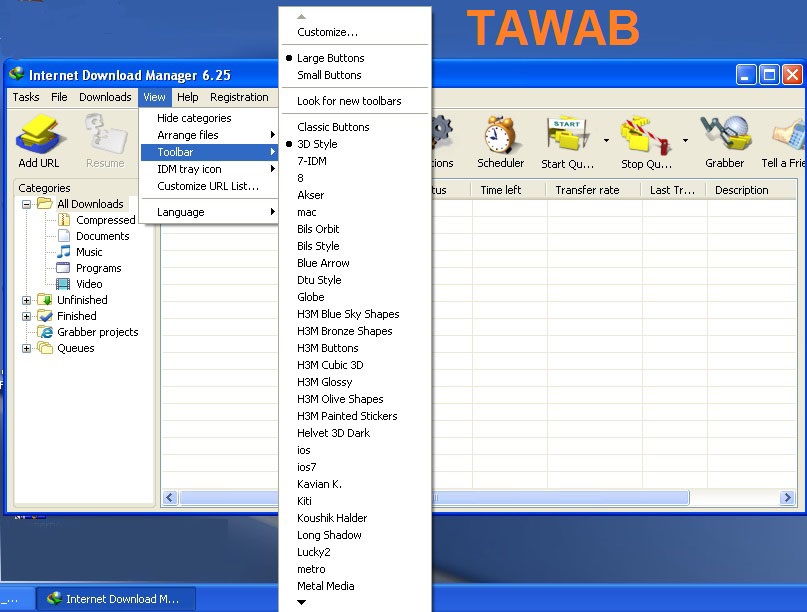Click the Tell a Friend icon
Viewport: 807px width, 612px height.
[x=788, y=137]
